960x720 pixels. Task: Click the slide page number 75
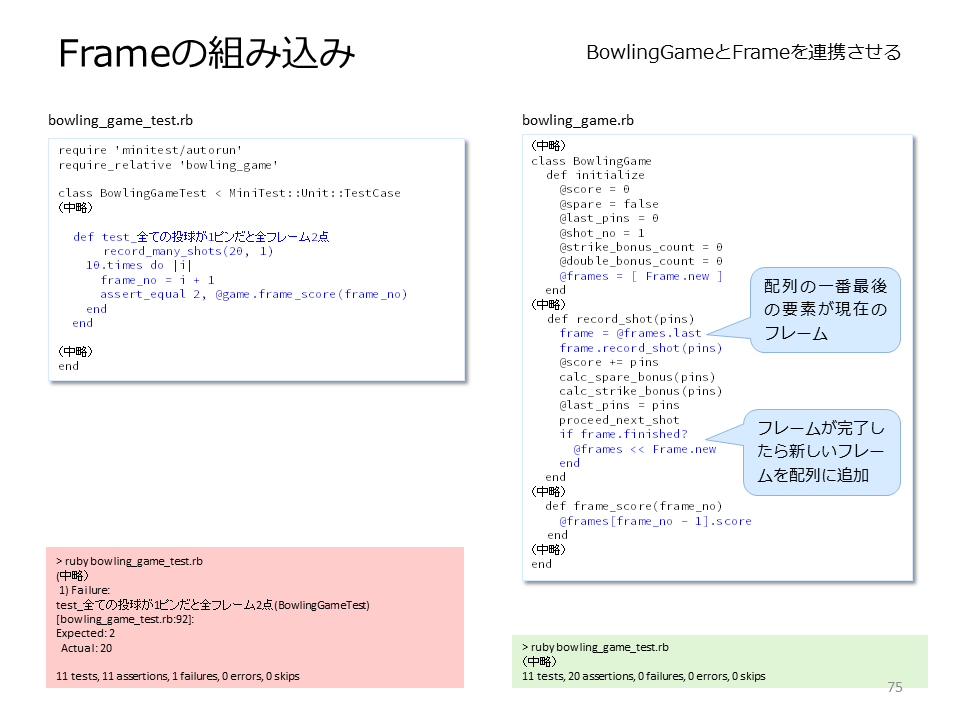[x=894, y=687]
